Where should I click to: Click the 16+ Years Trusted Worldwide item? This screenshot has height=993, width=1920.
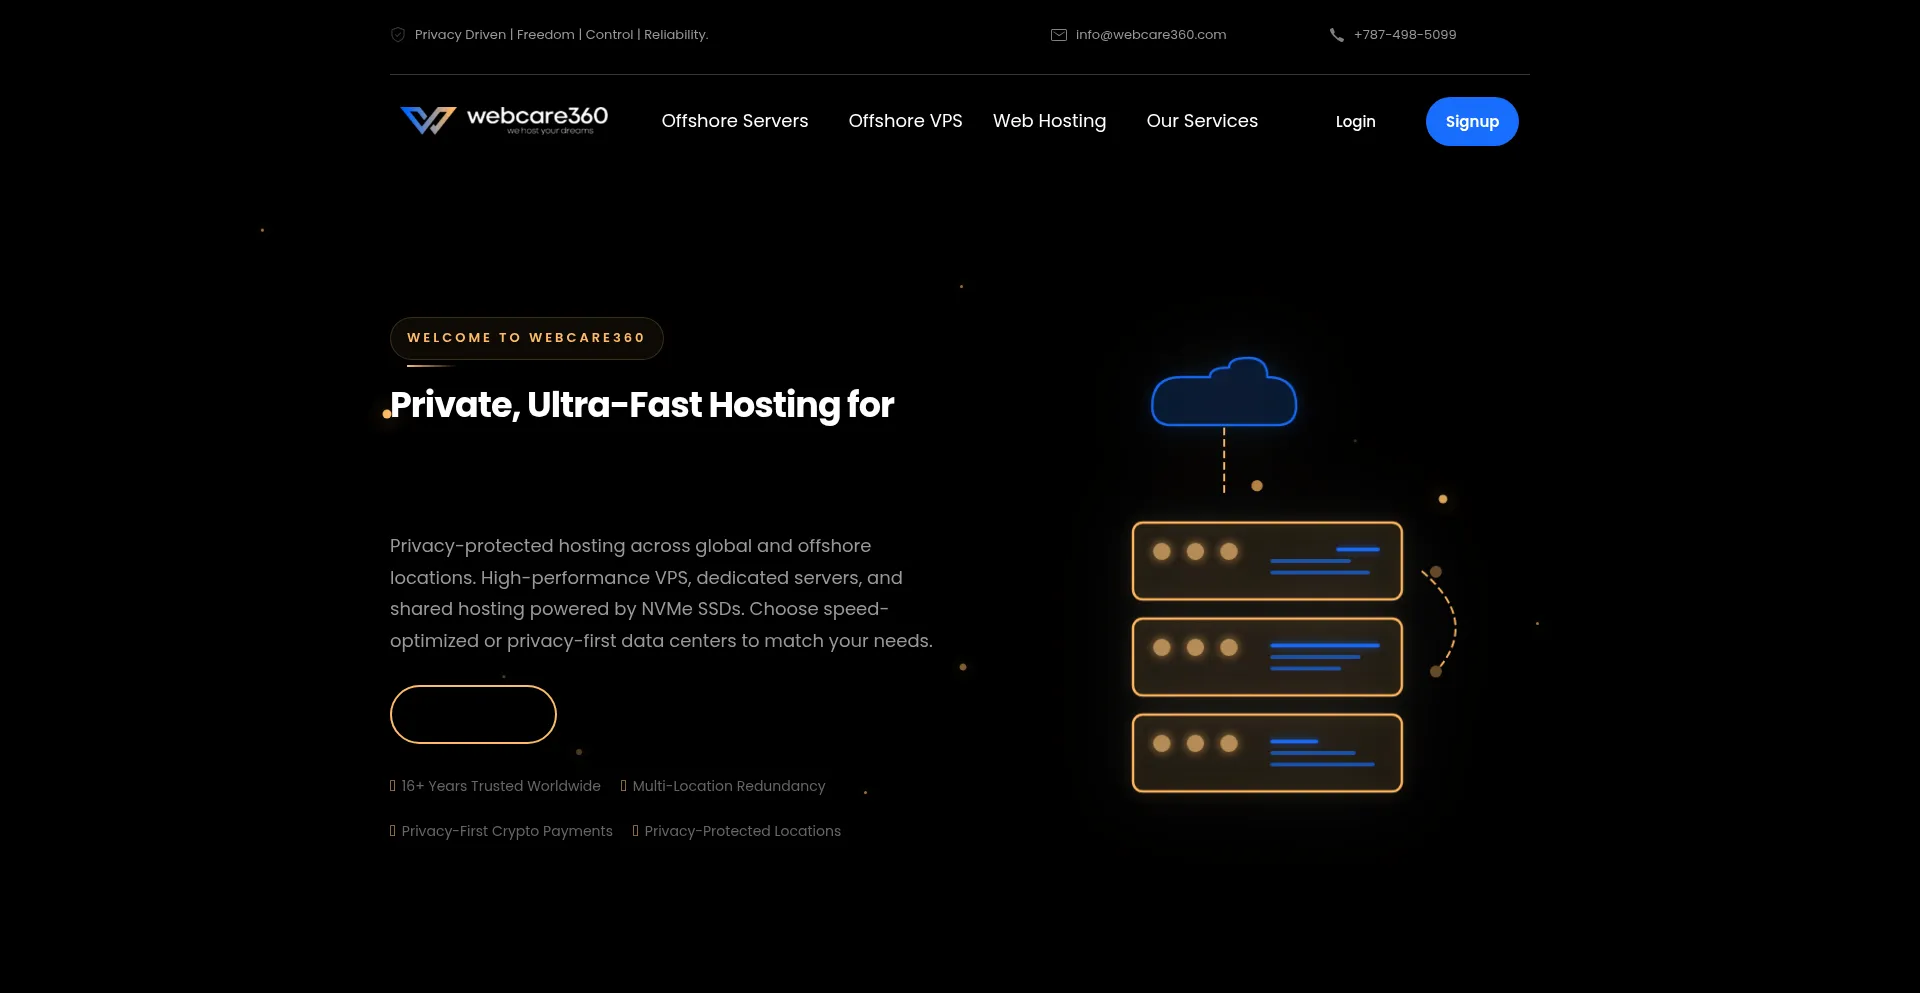500,786
